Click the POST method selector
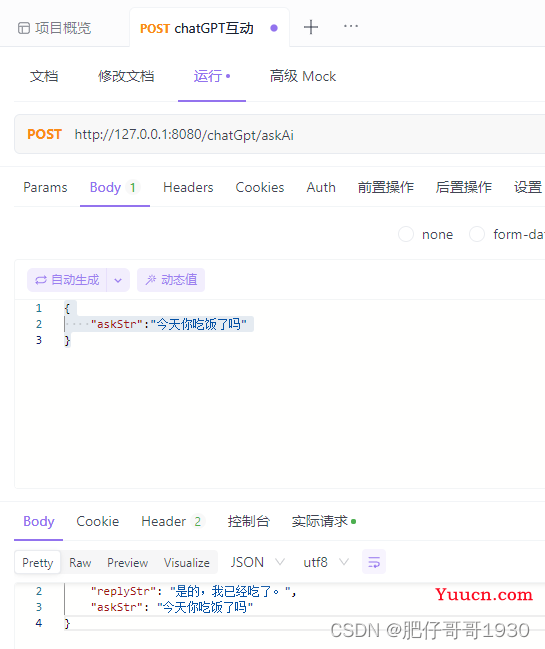 point(44,135)
